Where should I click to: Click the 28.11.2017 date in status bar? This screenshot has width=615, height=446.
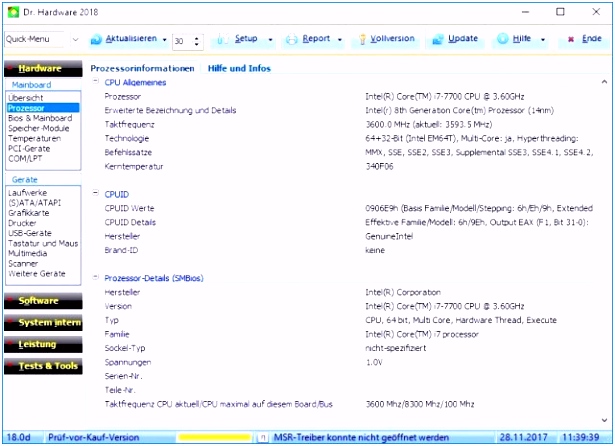point(523,437)
